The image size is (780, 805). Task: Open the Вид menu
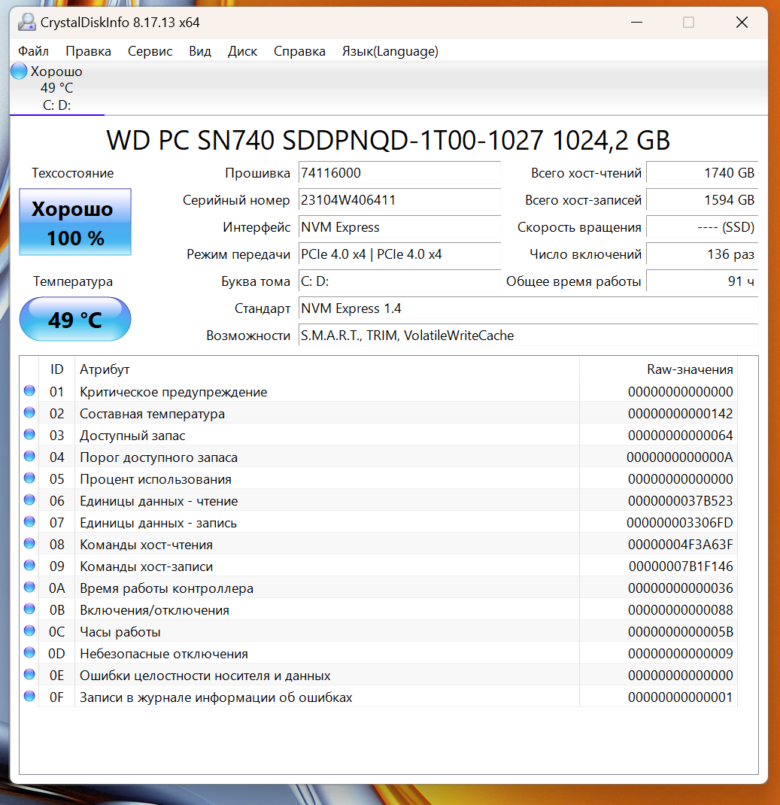[x=200, y=51]
